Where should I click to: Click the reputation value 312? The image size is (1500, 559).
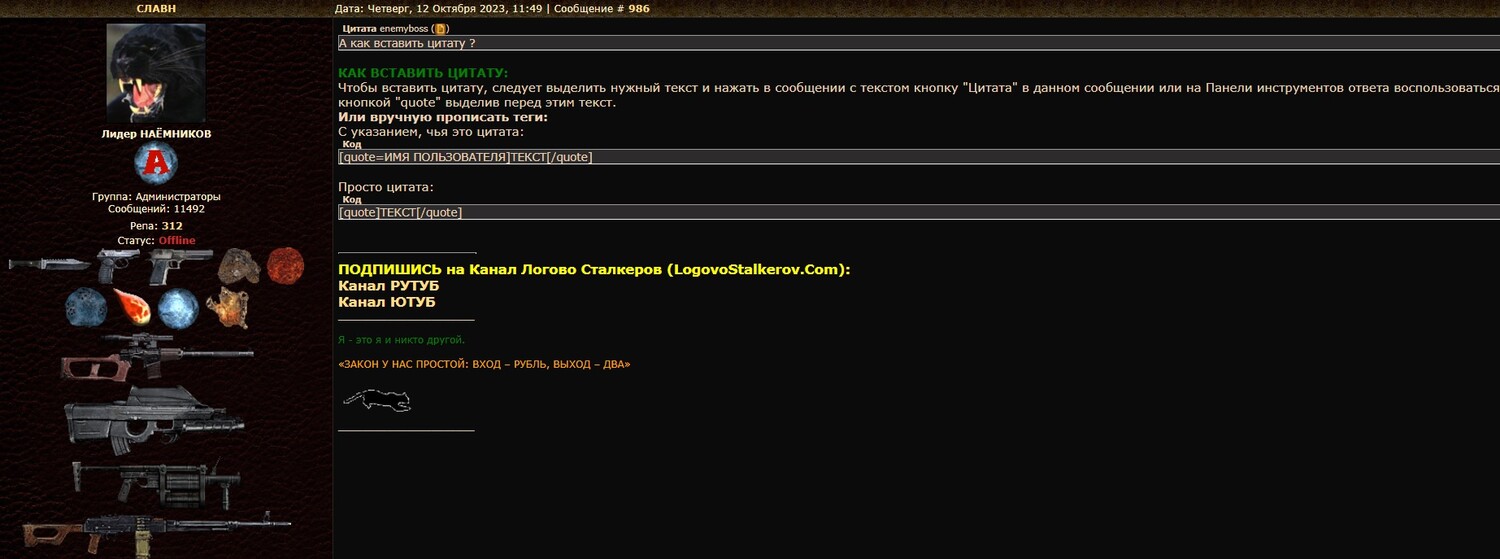pyautogui.click(x=172, y=226)
